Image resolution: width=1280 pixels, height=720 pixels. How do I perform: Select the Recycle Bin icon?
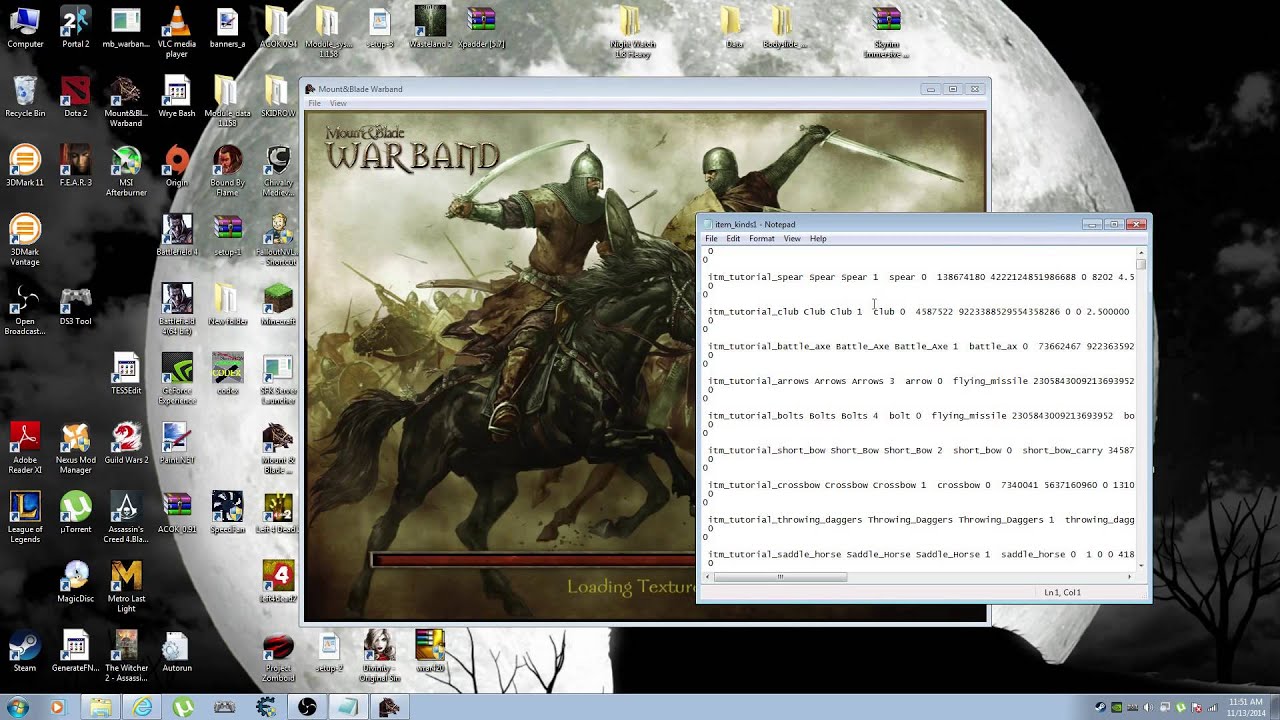pos(24,97)
